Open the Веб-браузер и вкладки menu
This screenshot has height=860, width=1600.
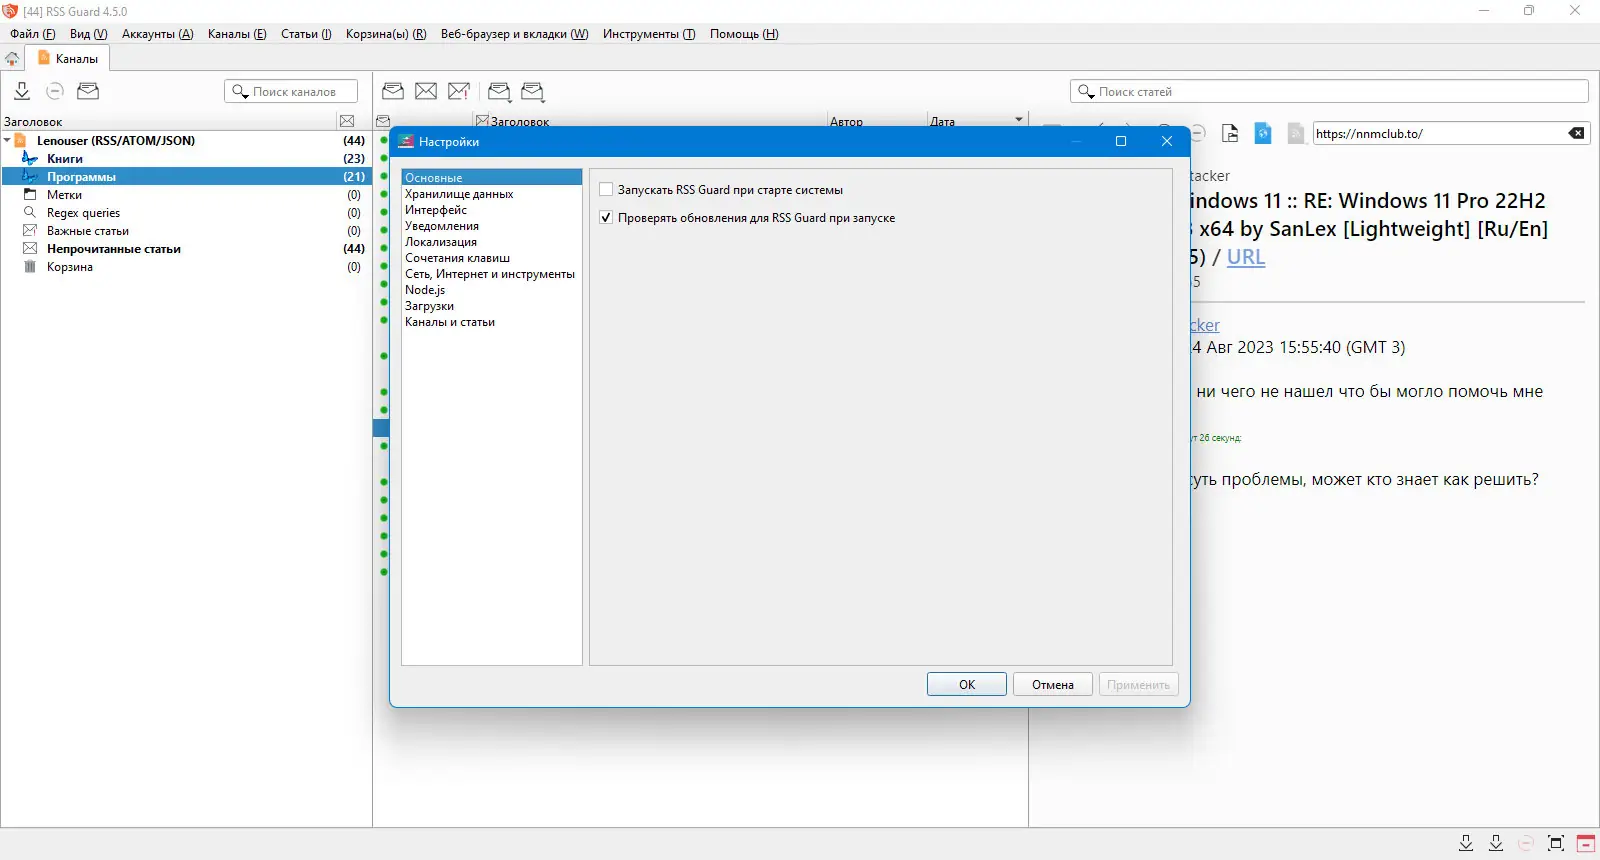tap(514, 34)
